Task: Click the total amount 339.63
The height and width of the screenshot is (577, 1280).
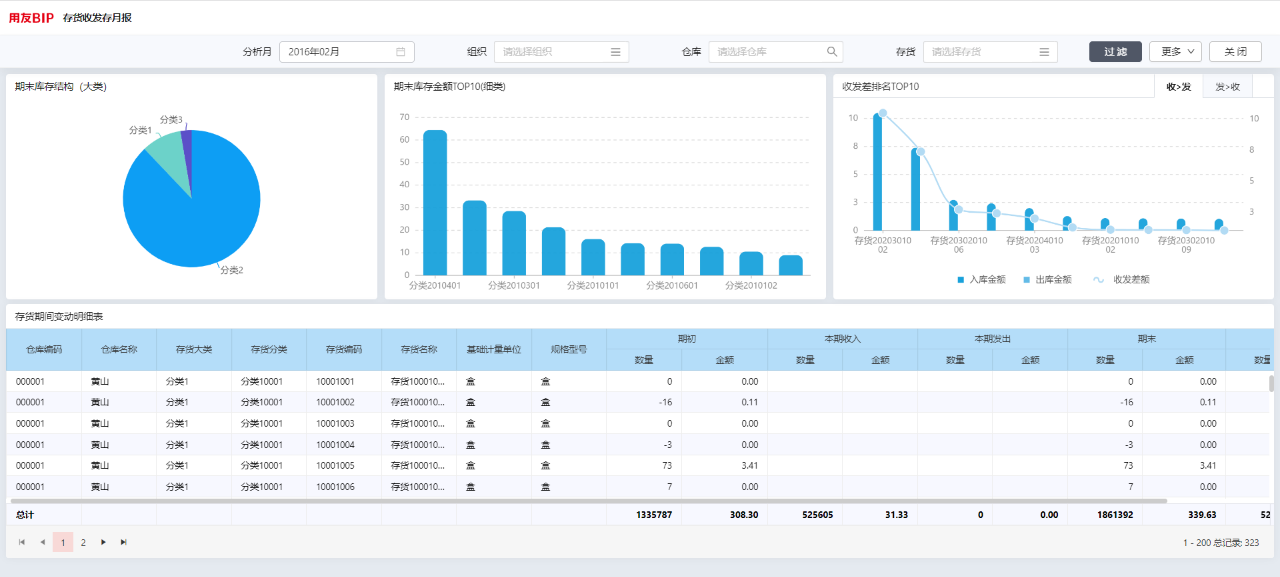Action: (x=1201, y=514)
